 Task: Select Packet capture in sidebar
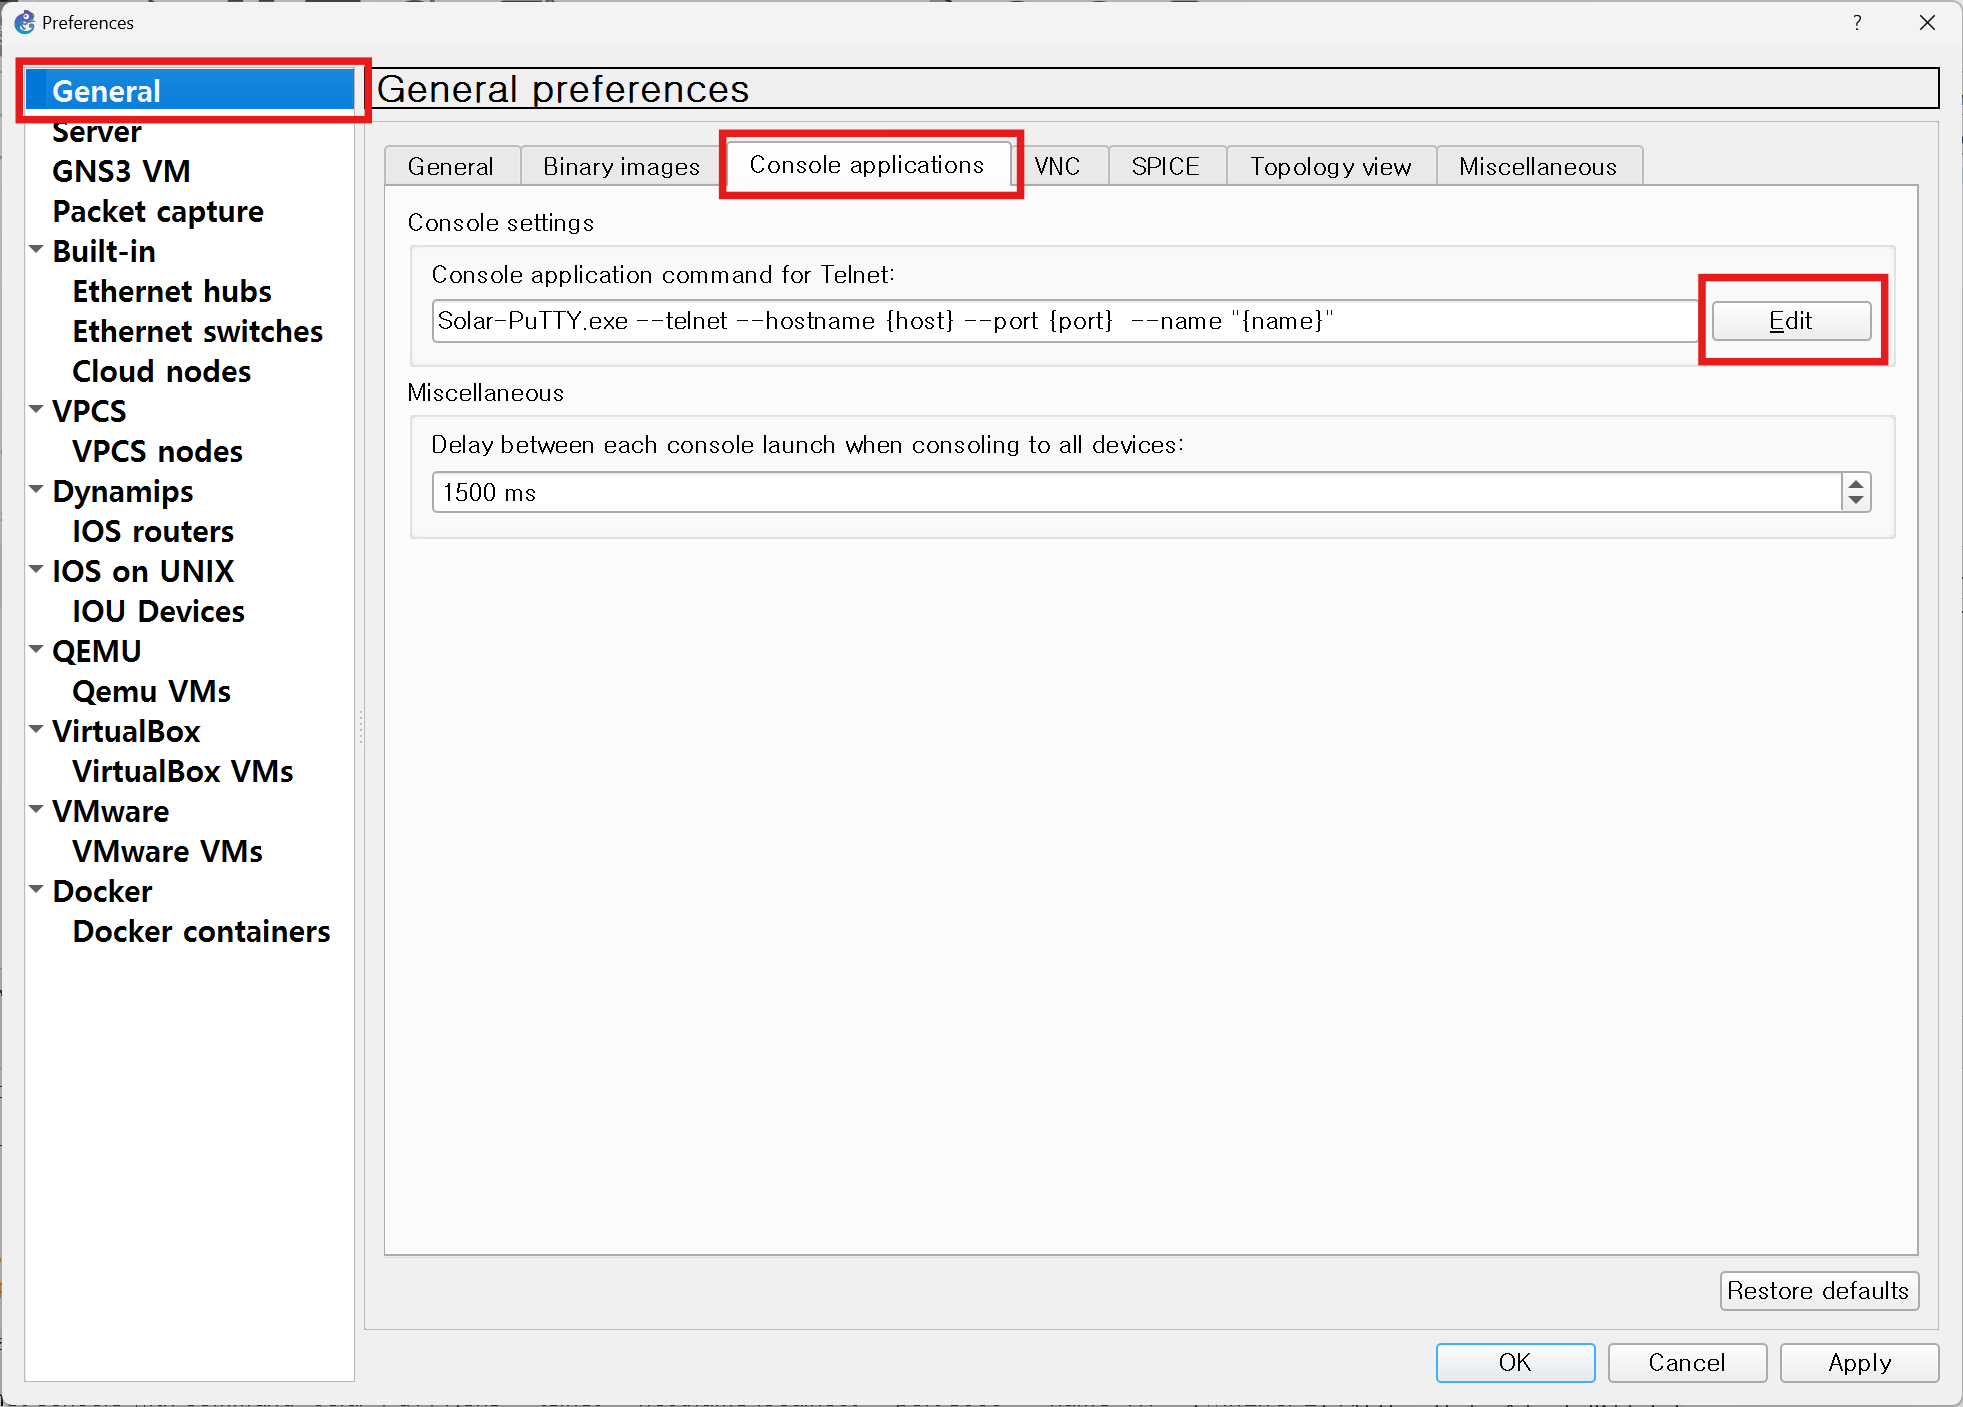158,211
